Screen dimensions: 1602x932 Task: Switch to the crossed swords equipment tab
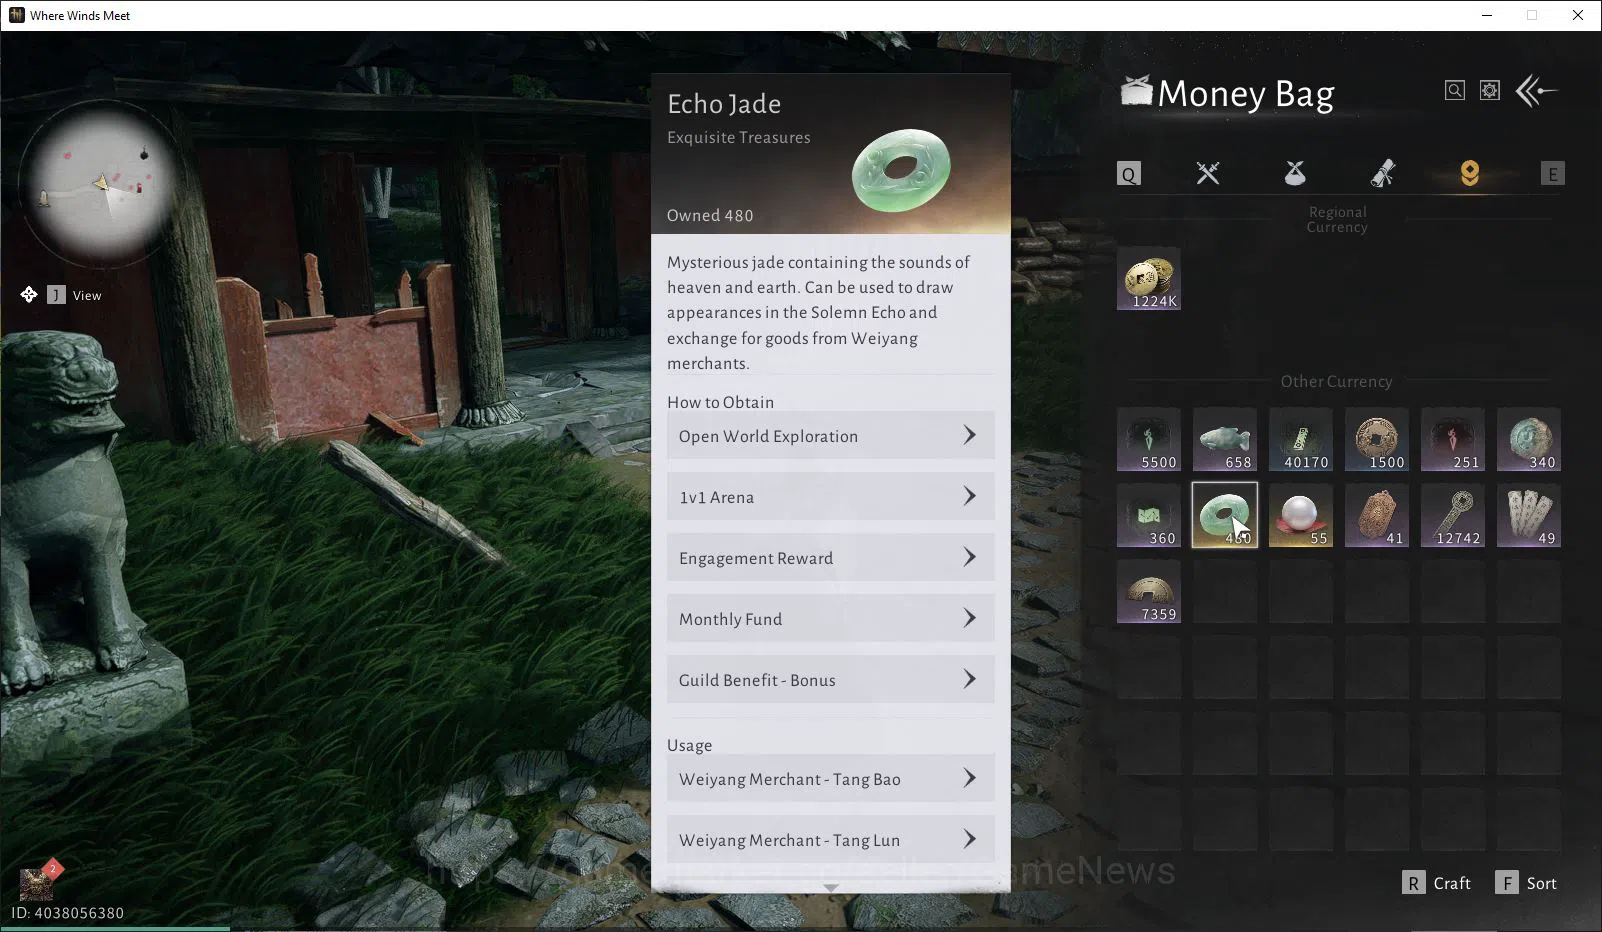tap(1208, 173)
